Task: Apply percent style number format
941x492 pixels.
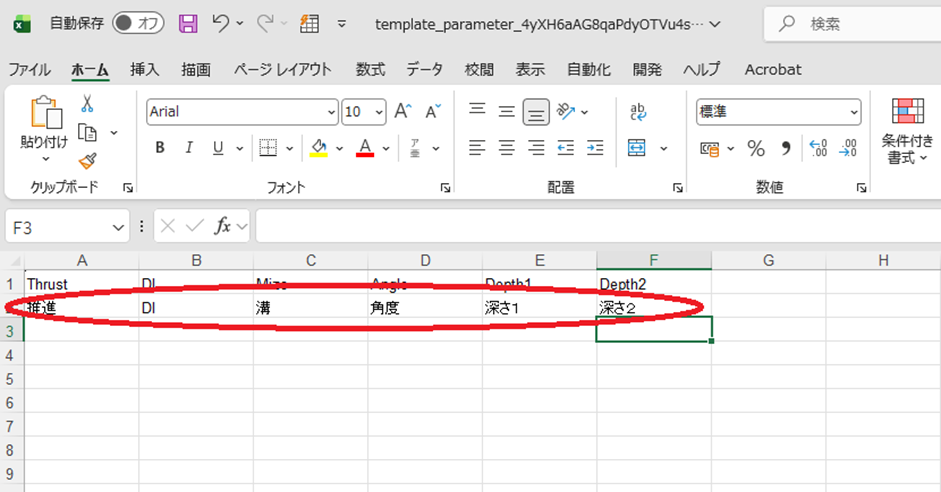Action: click(x=756, y=149)
